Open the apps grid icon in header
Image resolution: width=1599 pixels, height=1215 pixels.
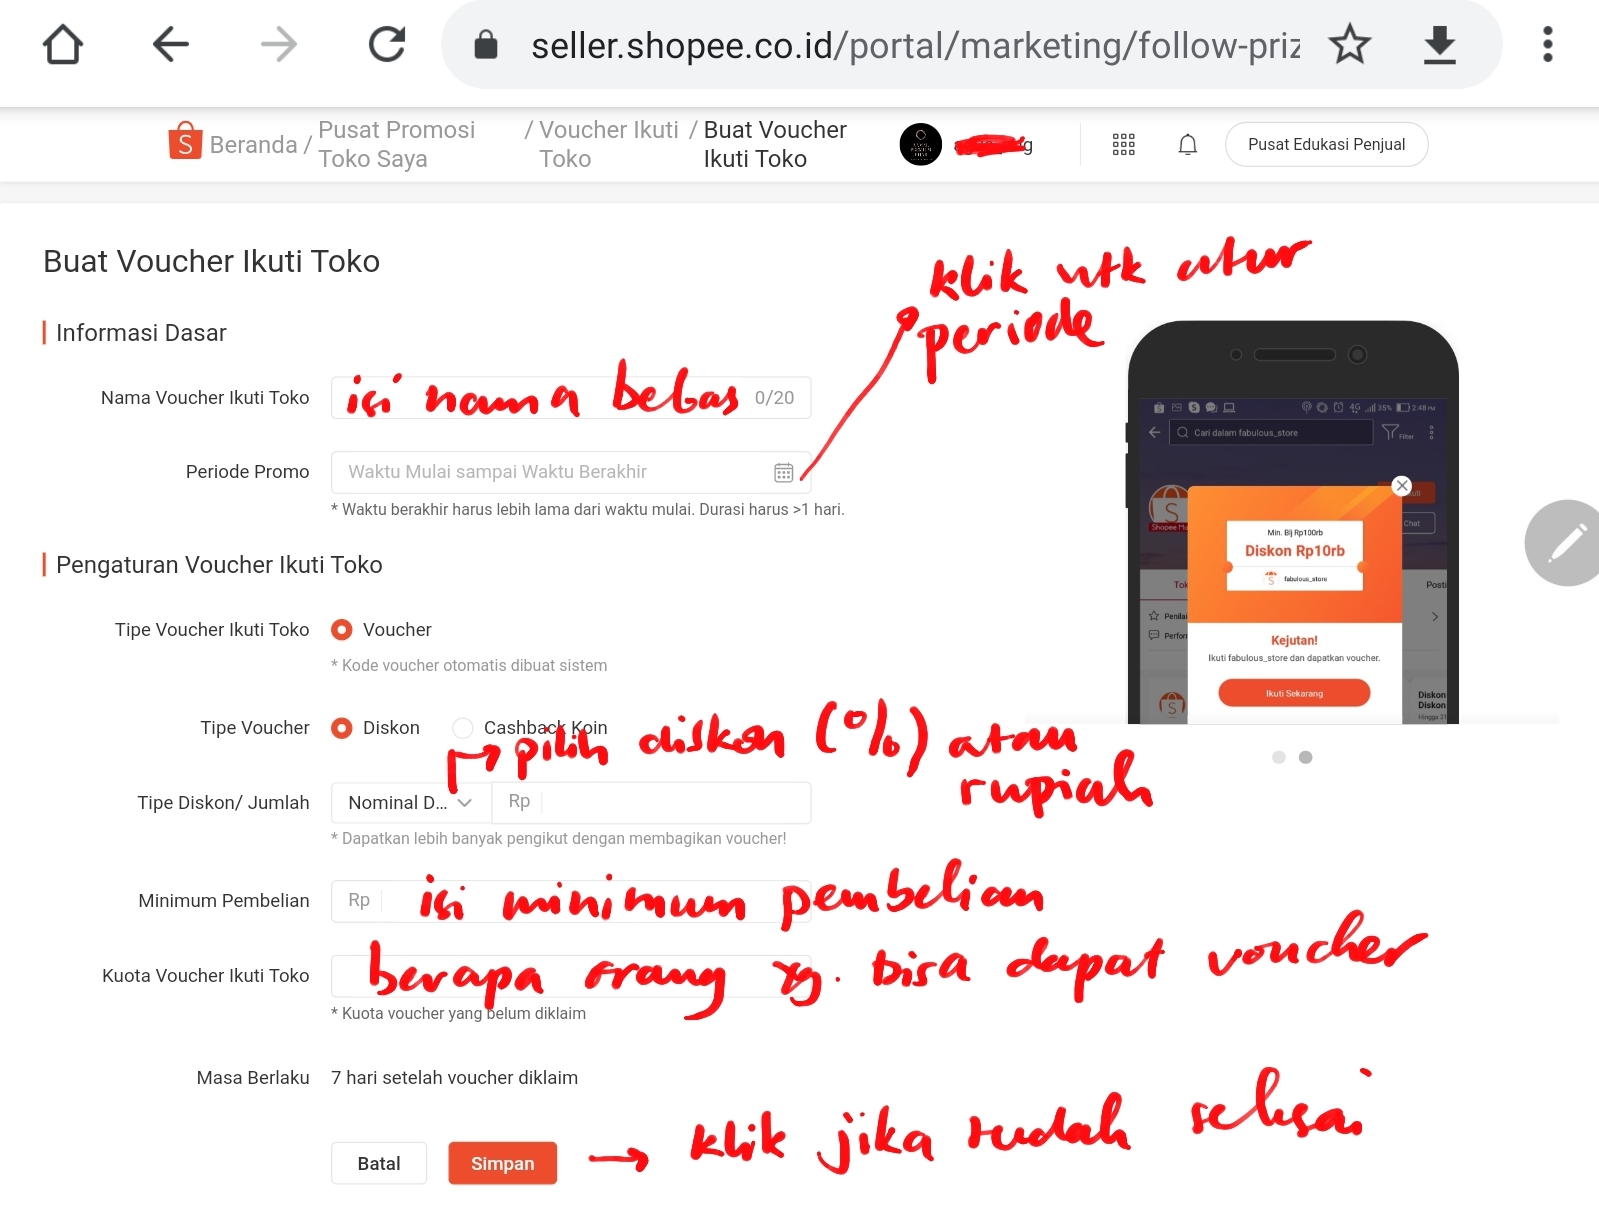click(1124, 145)
